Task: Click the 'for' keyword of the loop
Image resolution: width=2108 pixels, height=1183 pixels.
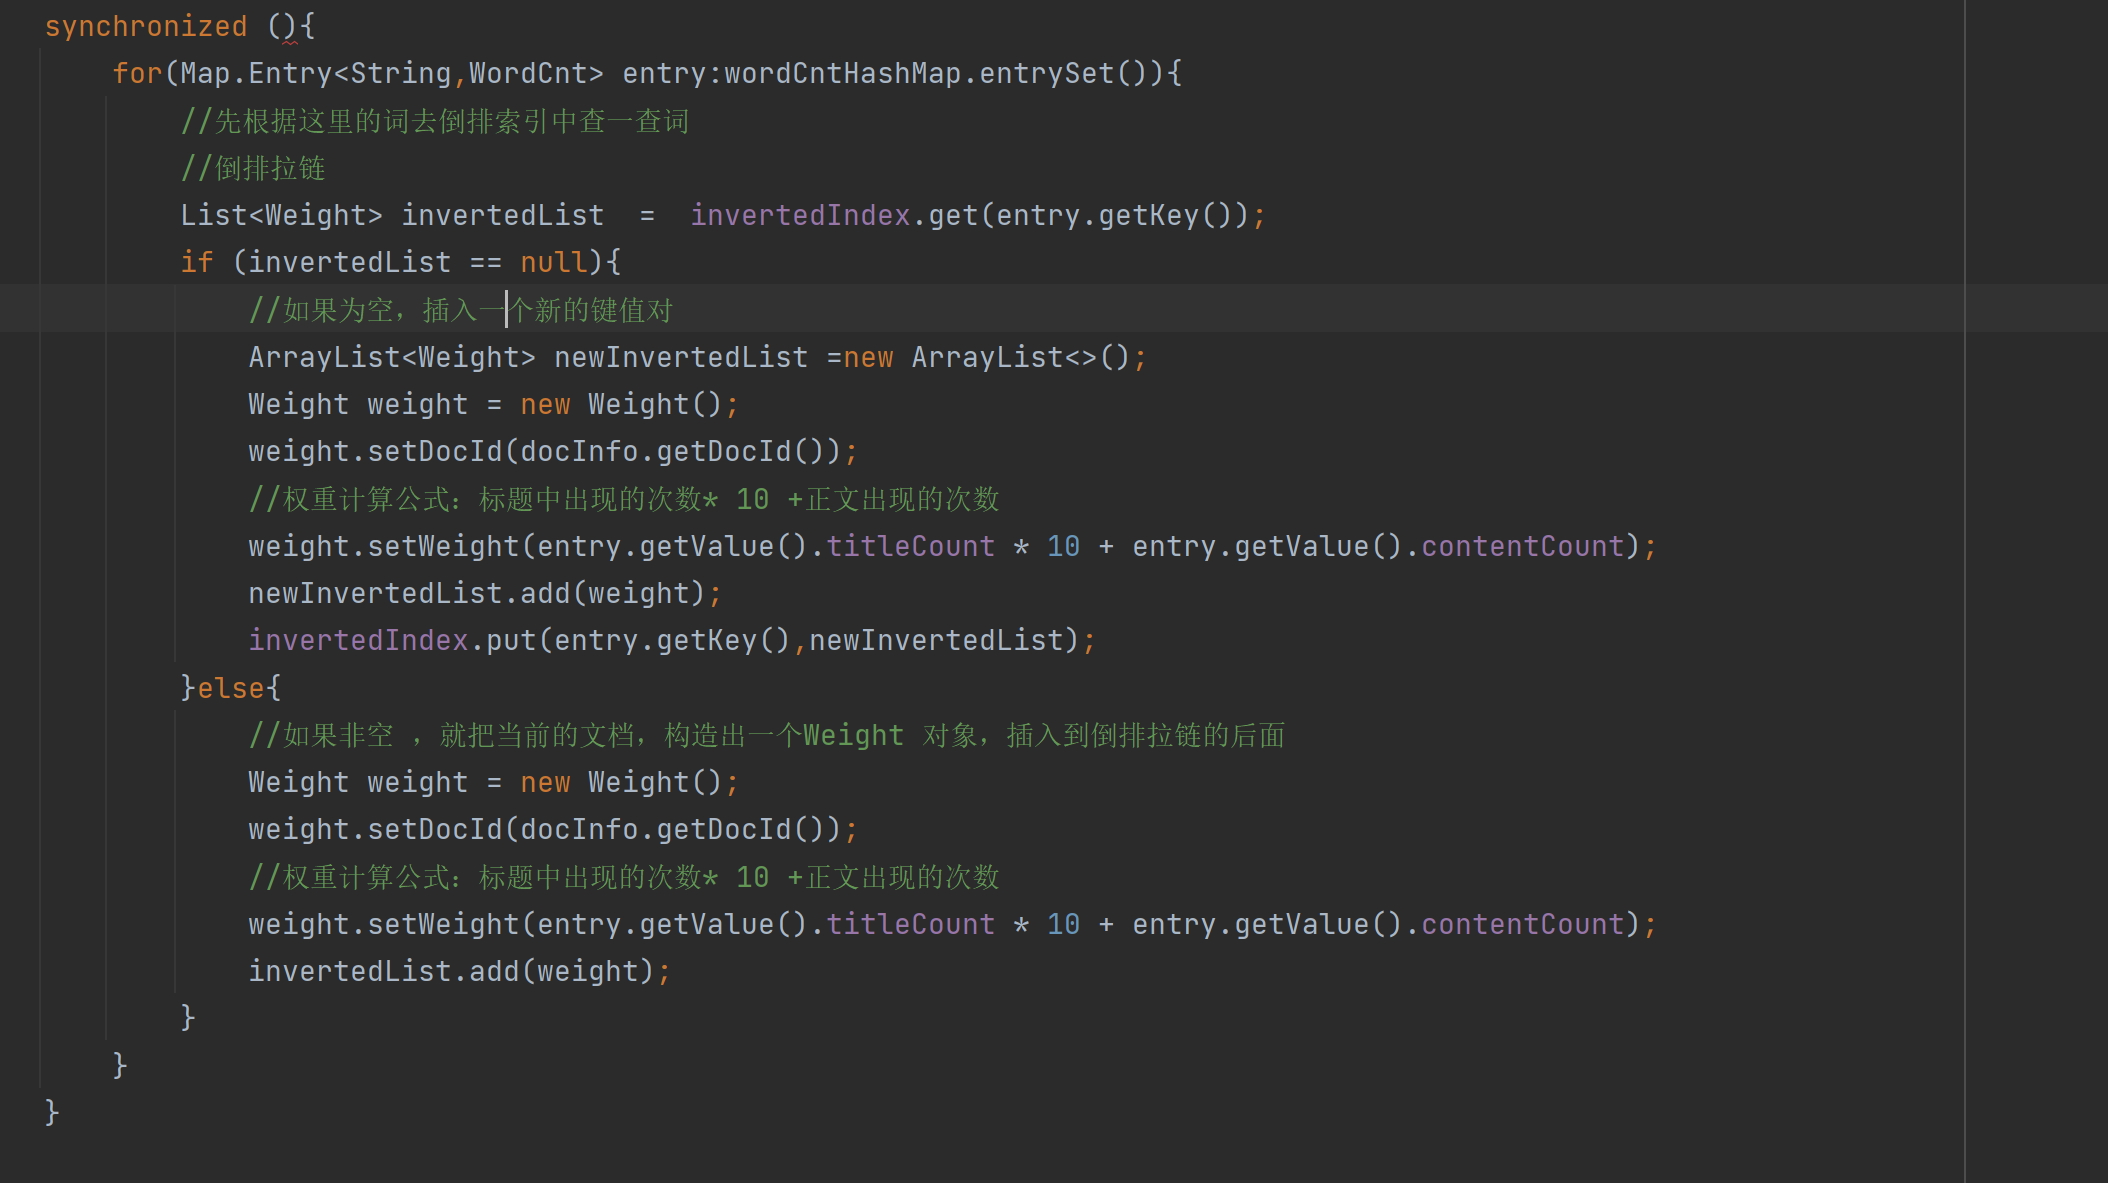Action: point(137,73)
